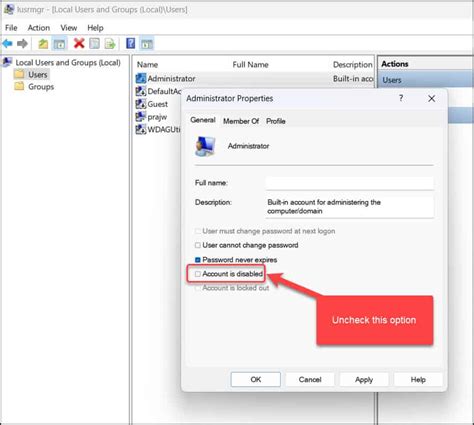The width and height of the screenshot is (474, 425).
Task: Click the Up one level folder icon
Action: click(x=43, y=44)
